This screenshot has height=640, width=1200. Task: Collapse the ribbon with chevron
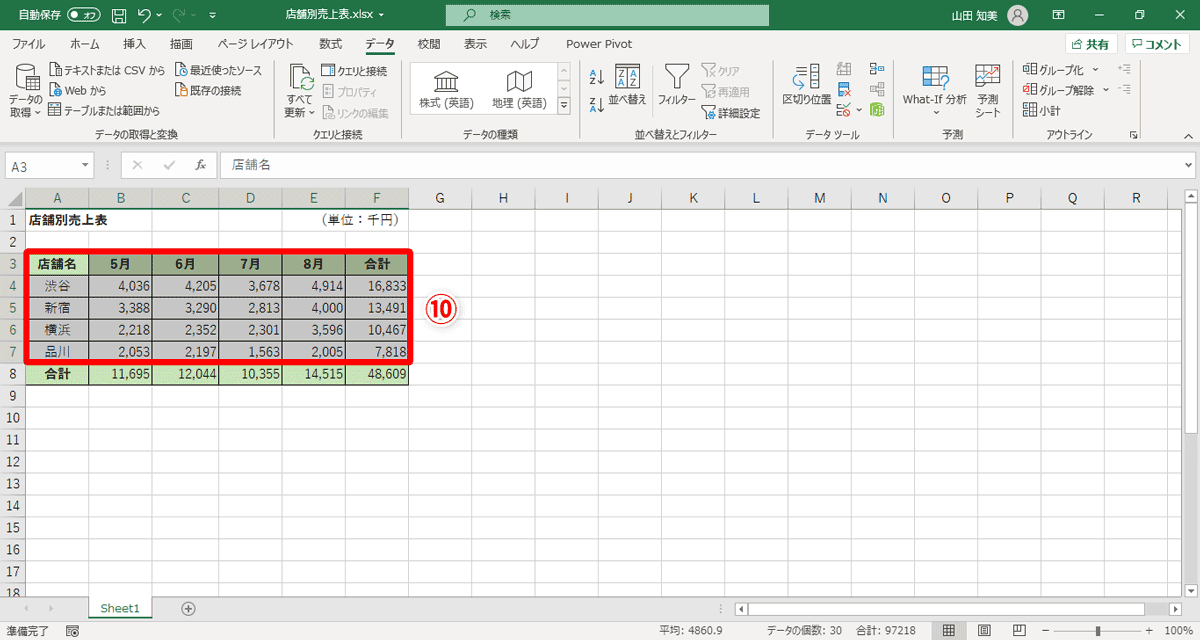pyautogui.click(x=1187, y=135)
